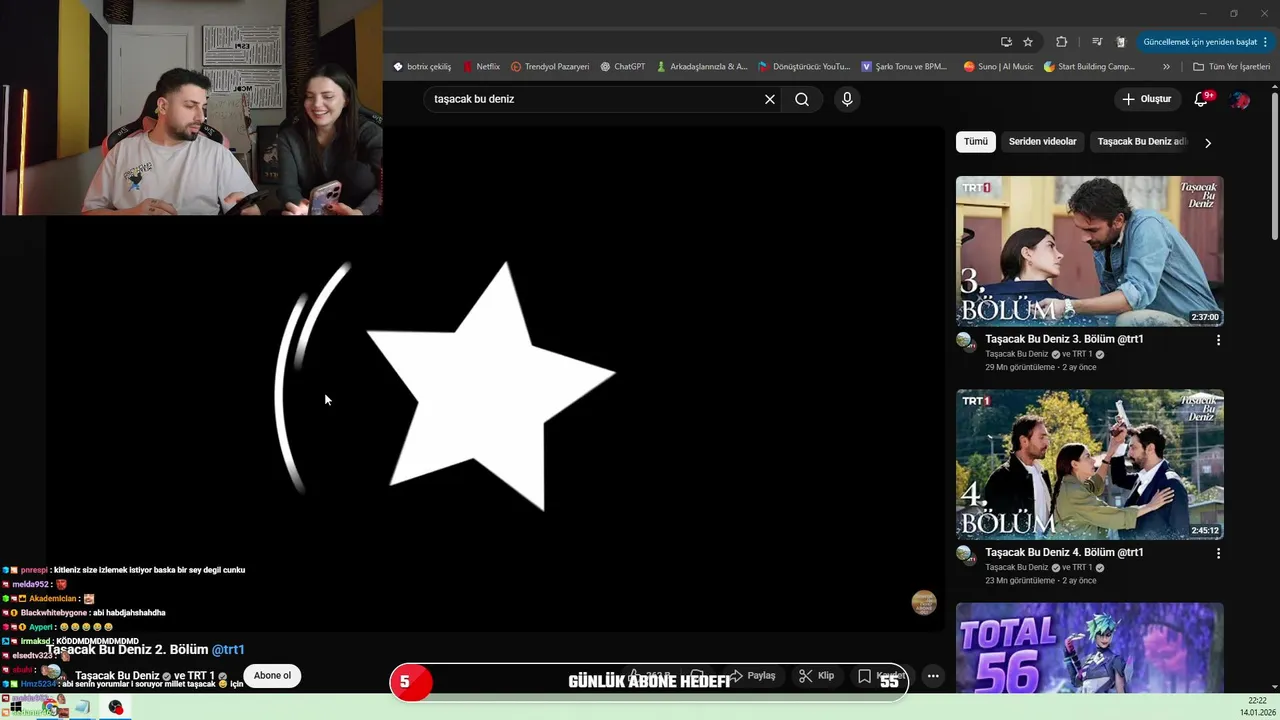Open the media controls icon in Chrome toolbar
Image resolution: width=1280 pixels, height=720 pixels.
tap(1097, 42)
